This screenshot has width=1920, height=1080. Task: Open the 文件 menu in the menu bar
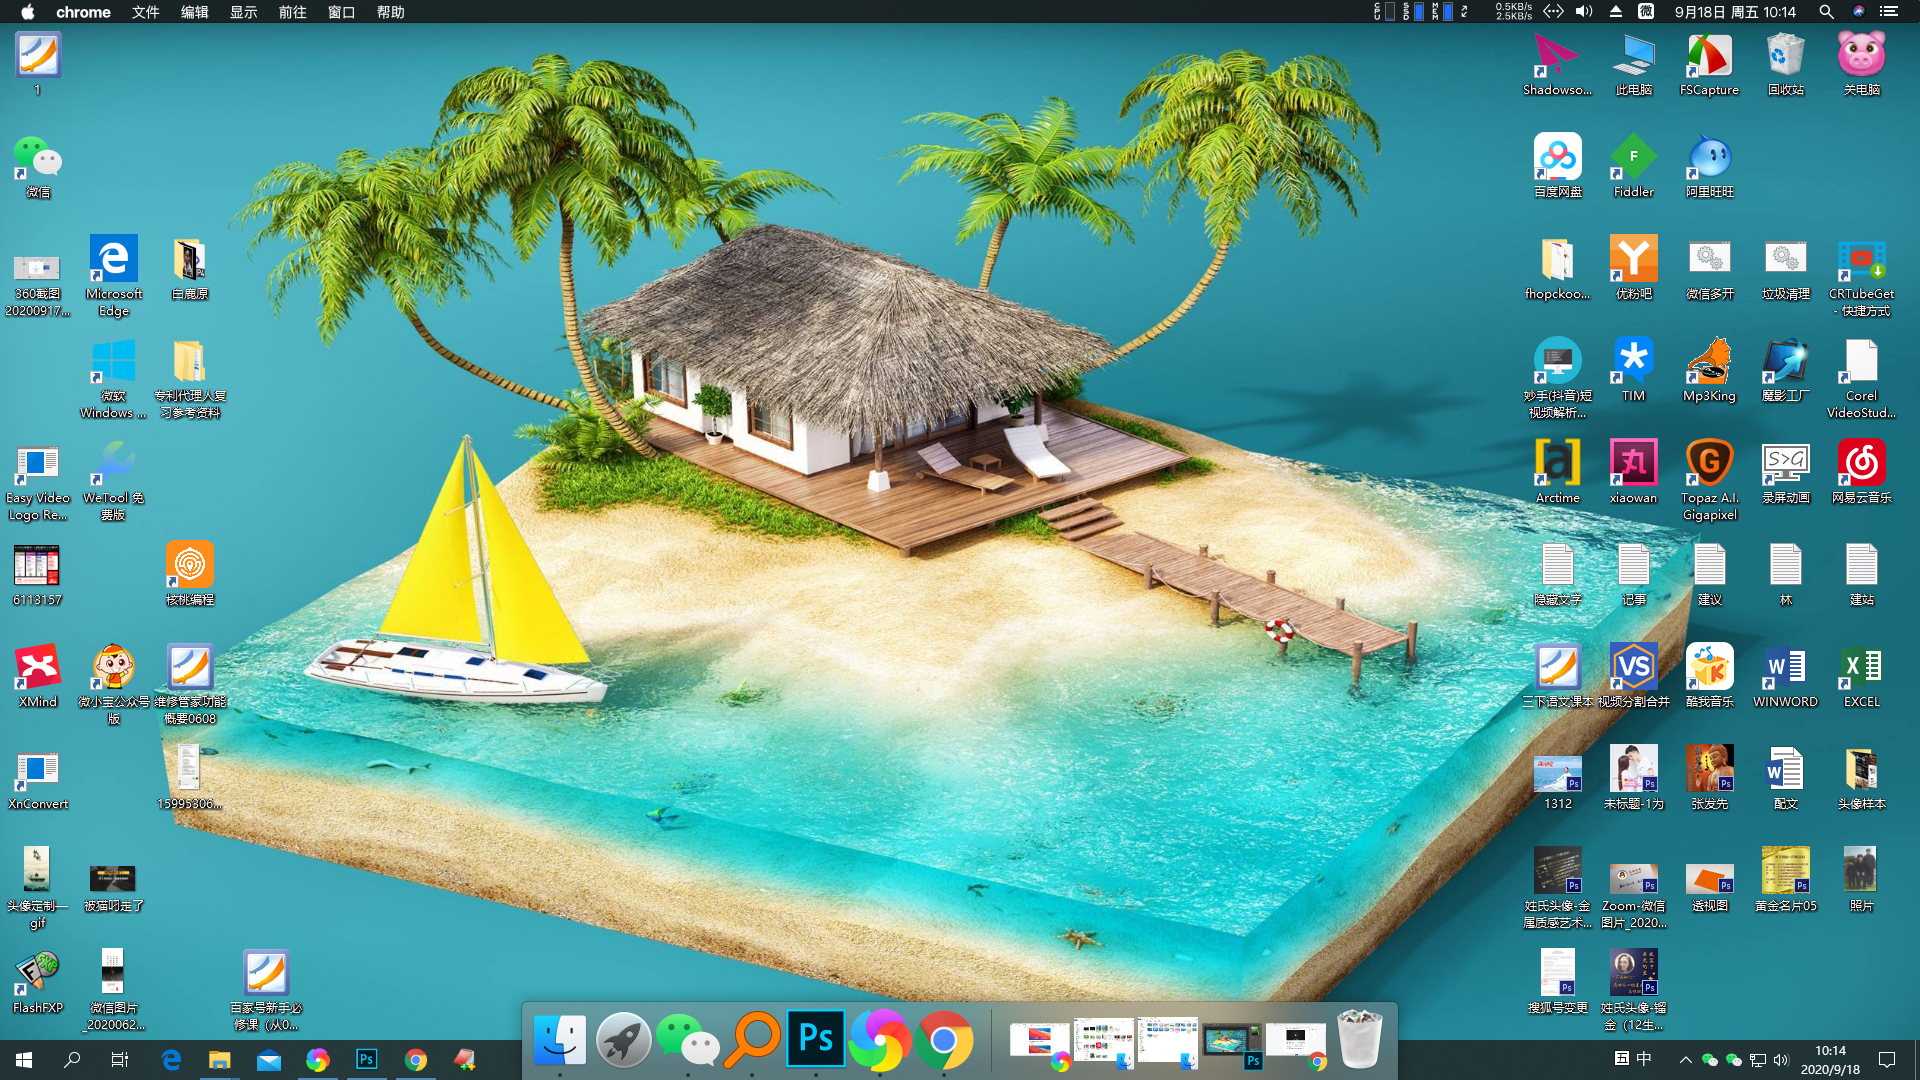click(x=145, y=12)
